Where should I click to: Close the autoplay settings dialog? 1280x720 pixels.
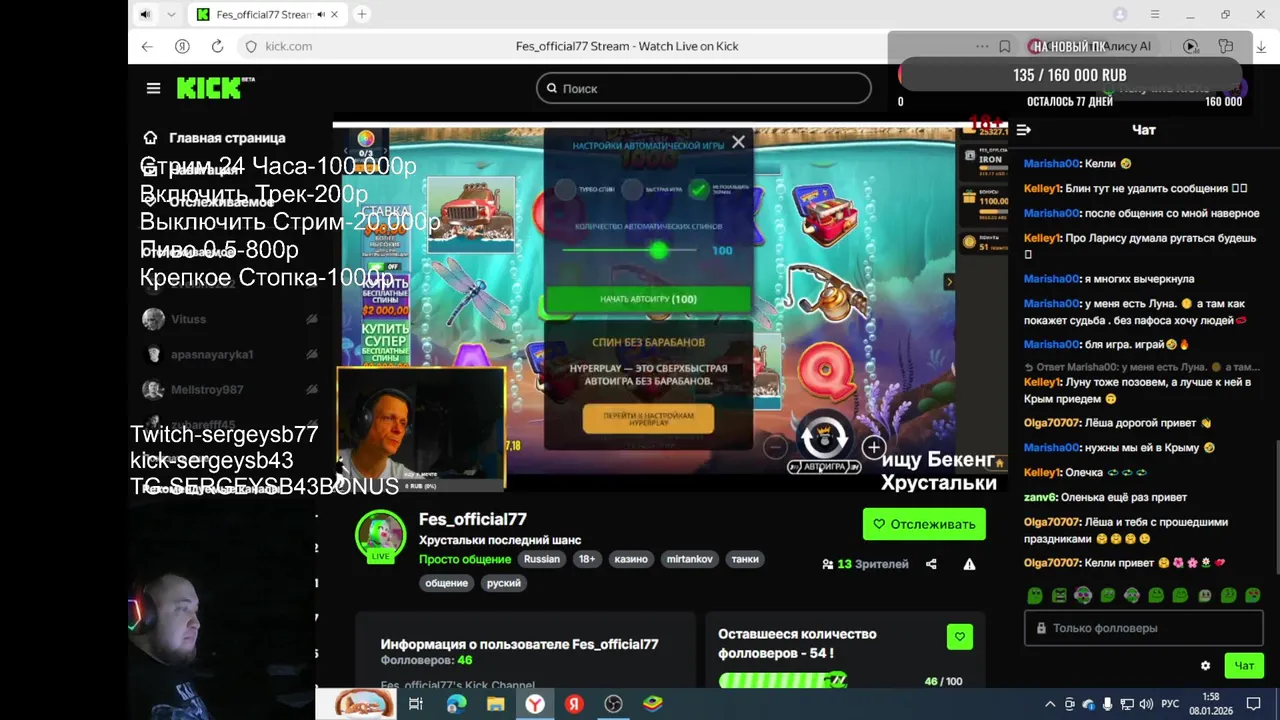click(x=738, y=142)
